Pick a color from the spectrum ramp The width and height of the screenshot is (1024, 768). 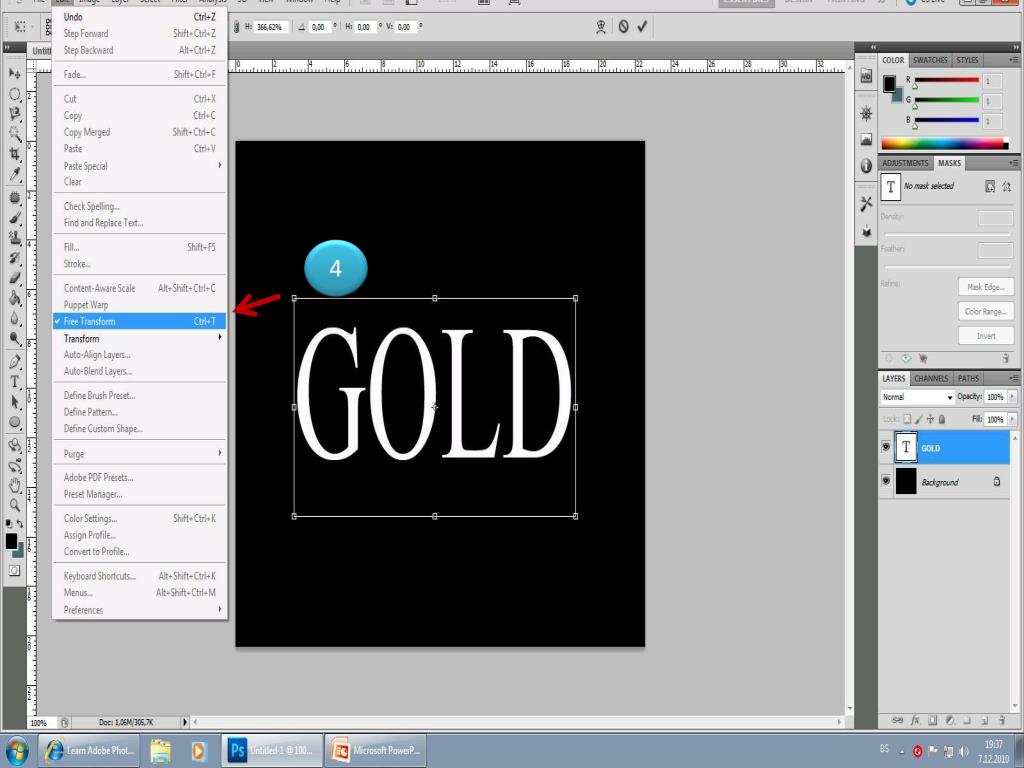click(944, 144)
